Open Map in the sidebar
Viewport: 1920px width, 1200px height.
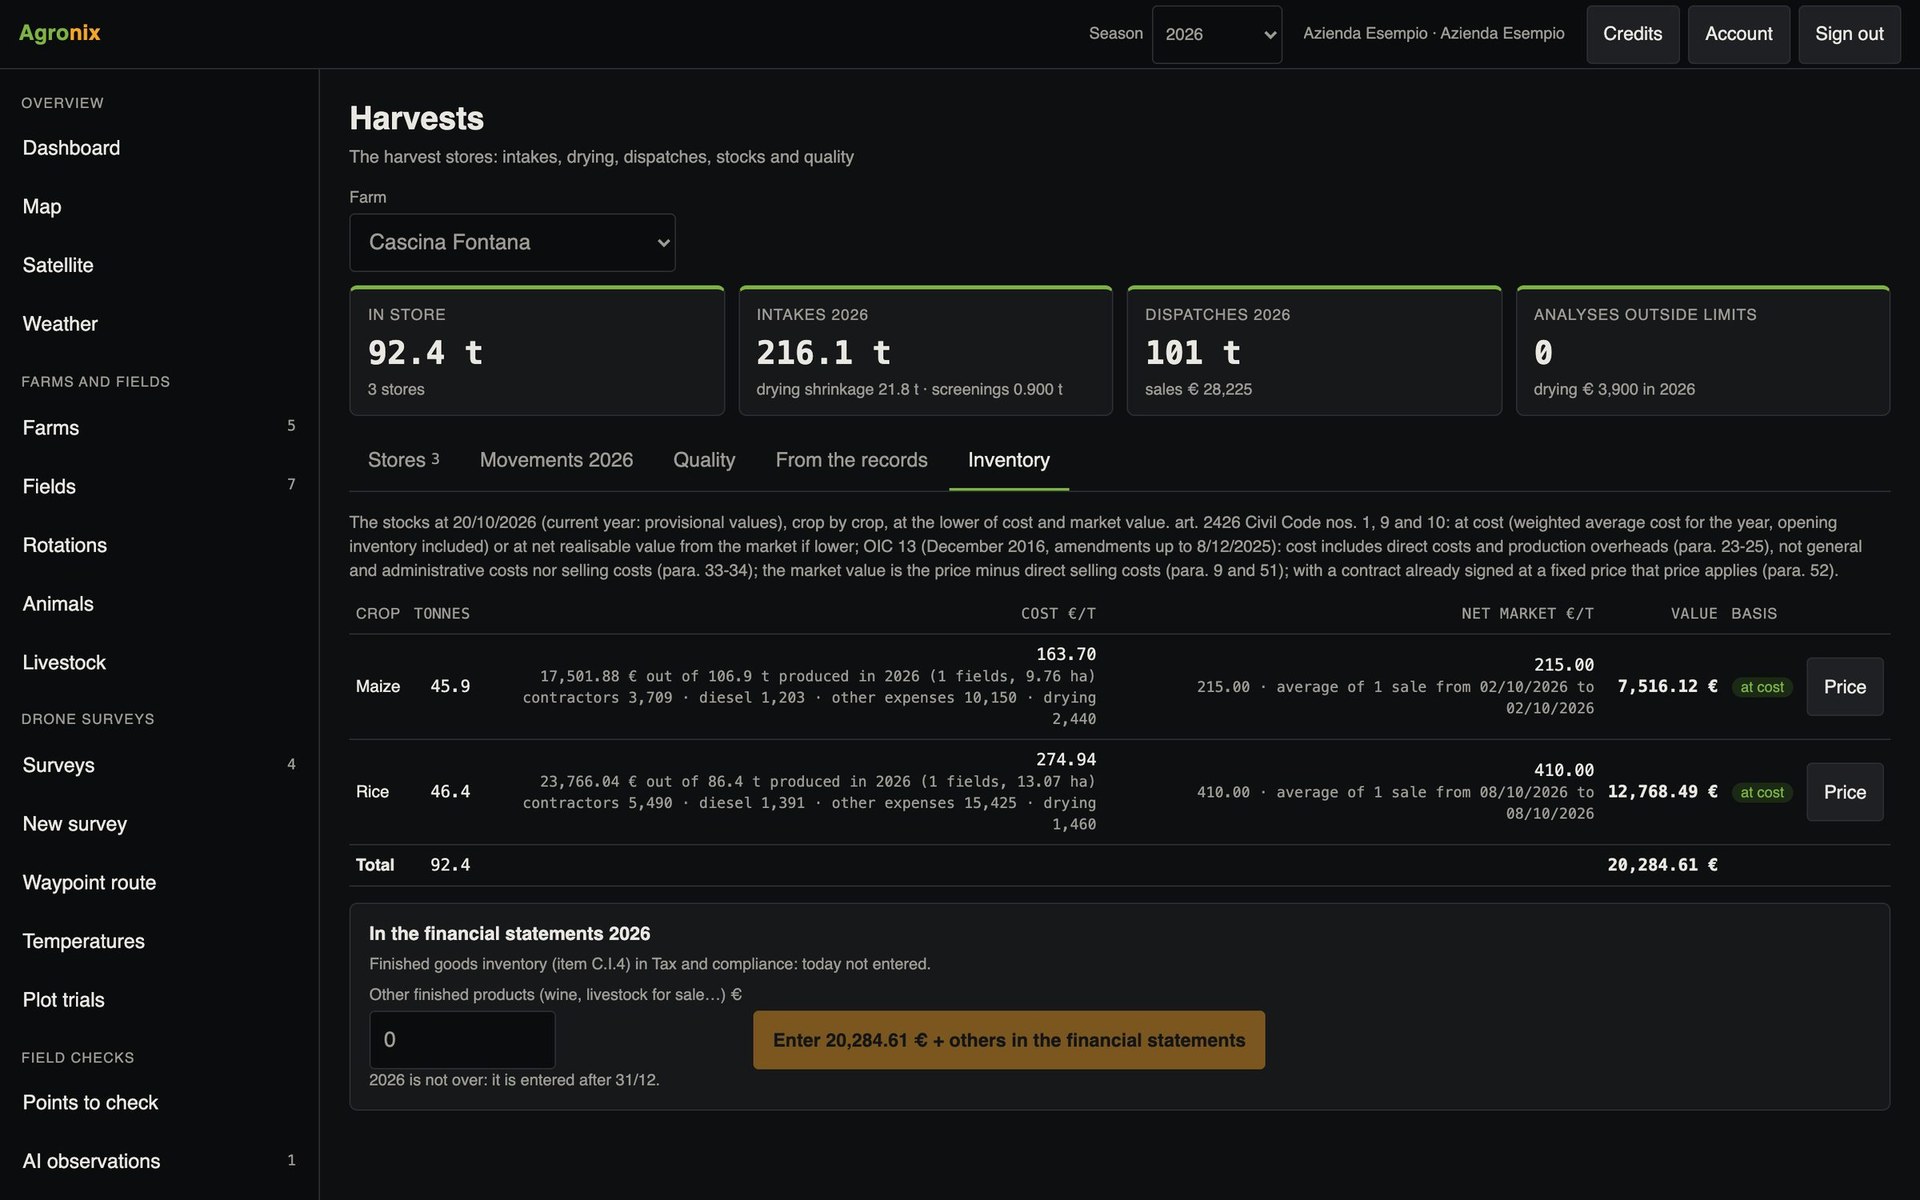pyautogui.click(x=159, y=207)
